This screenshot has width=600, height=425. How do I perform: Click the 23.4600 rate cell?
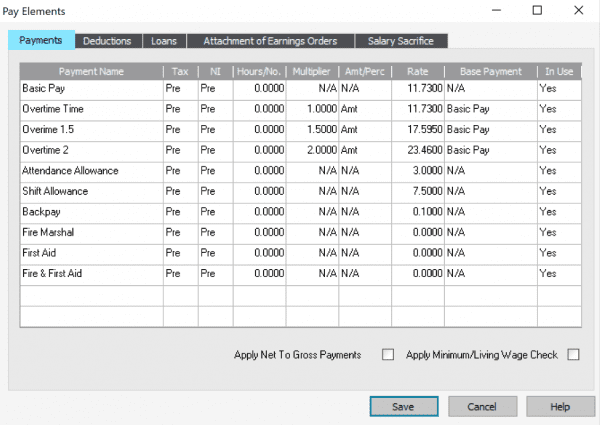click(418, 150)
